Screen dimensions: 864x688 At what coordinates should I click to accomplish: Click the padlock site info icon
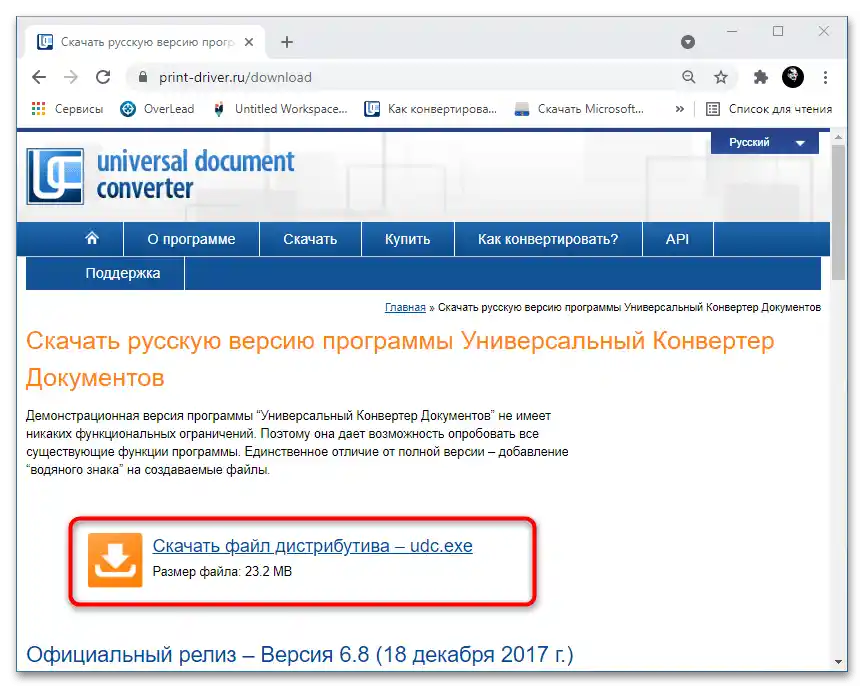[143, 77]
